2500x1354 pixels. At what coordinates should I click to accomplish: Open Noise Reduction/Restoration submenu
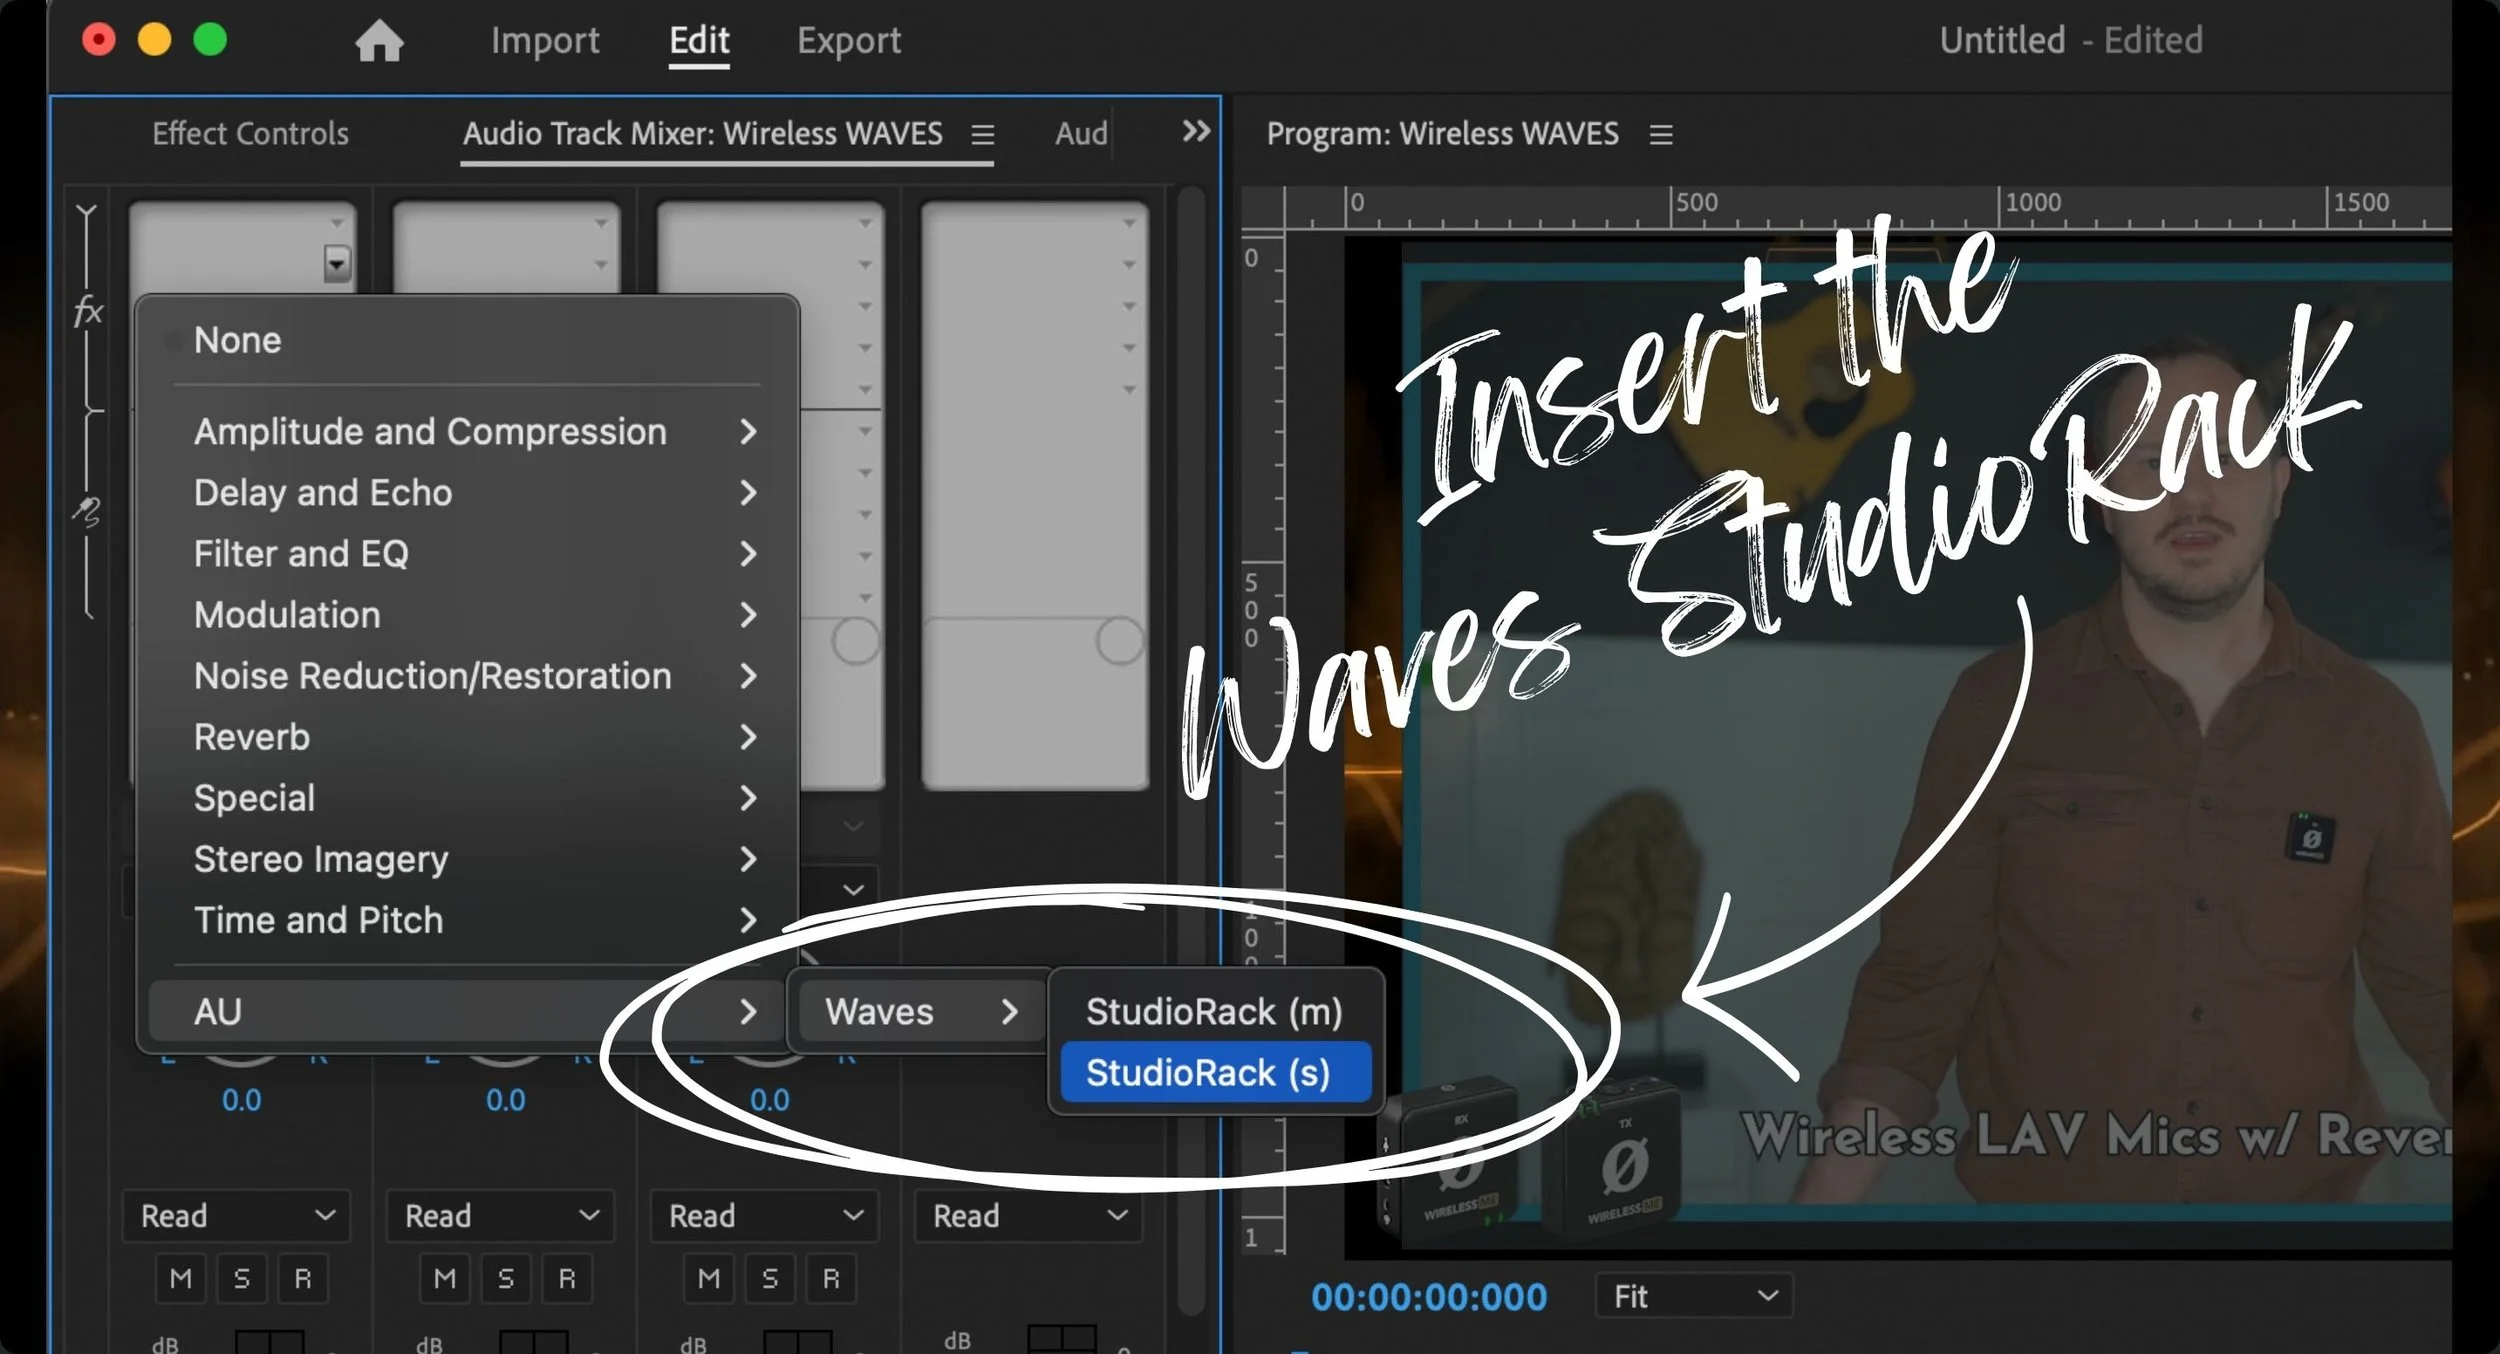[x=466, y=676]
